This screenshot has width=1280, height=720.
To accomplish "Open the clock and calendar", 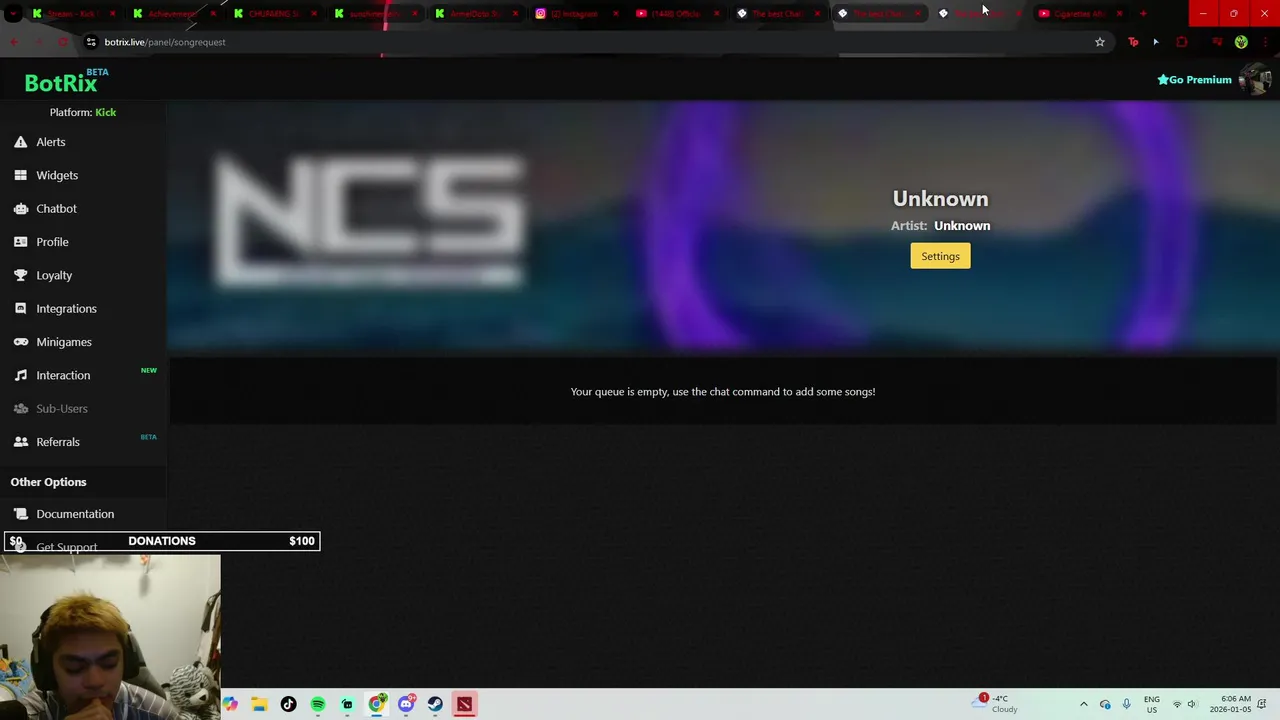I will tap(1230, 704).
